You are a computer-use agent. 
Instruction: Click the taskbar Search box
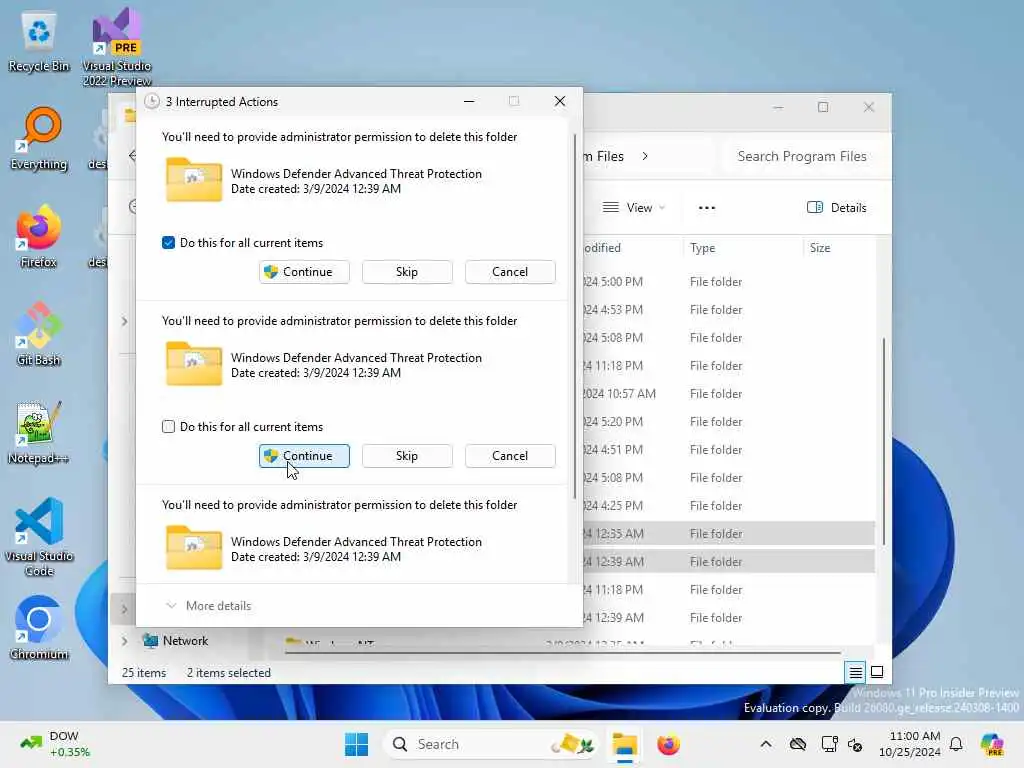[x=491, y=744]
